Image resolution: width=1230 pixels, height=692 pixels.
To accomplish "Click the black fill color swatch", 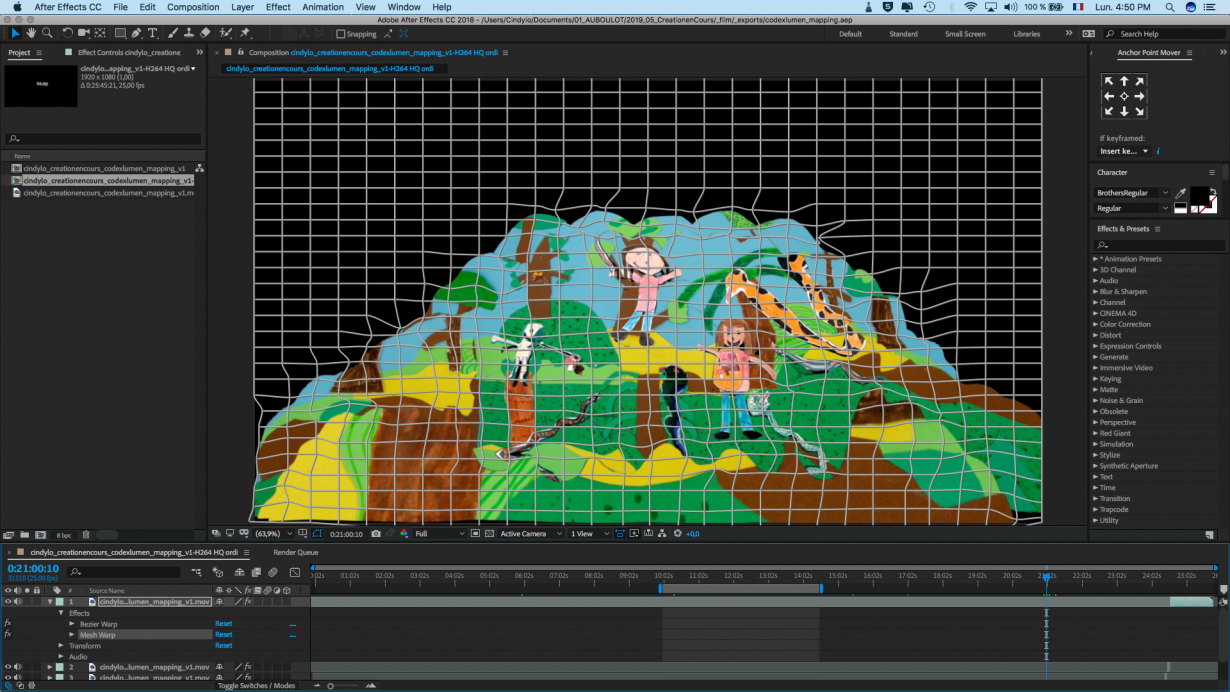I will [x=1199, y=196].
